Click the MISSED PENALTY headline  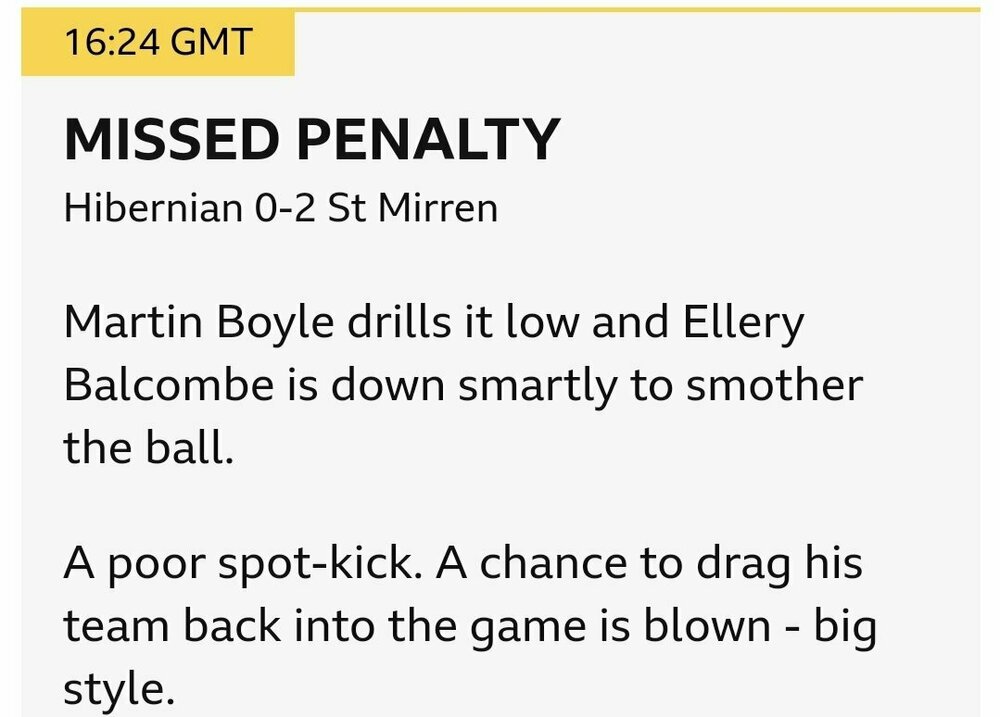(x=311, y=140)
